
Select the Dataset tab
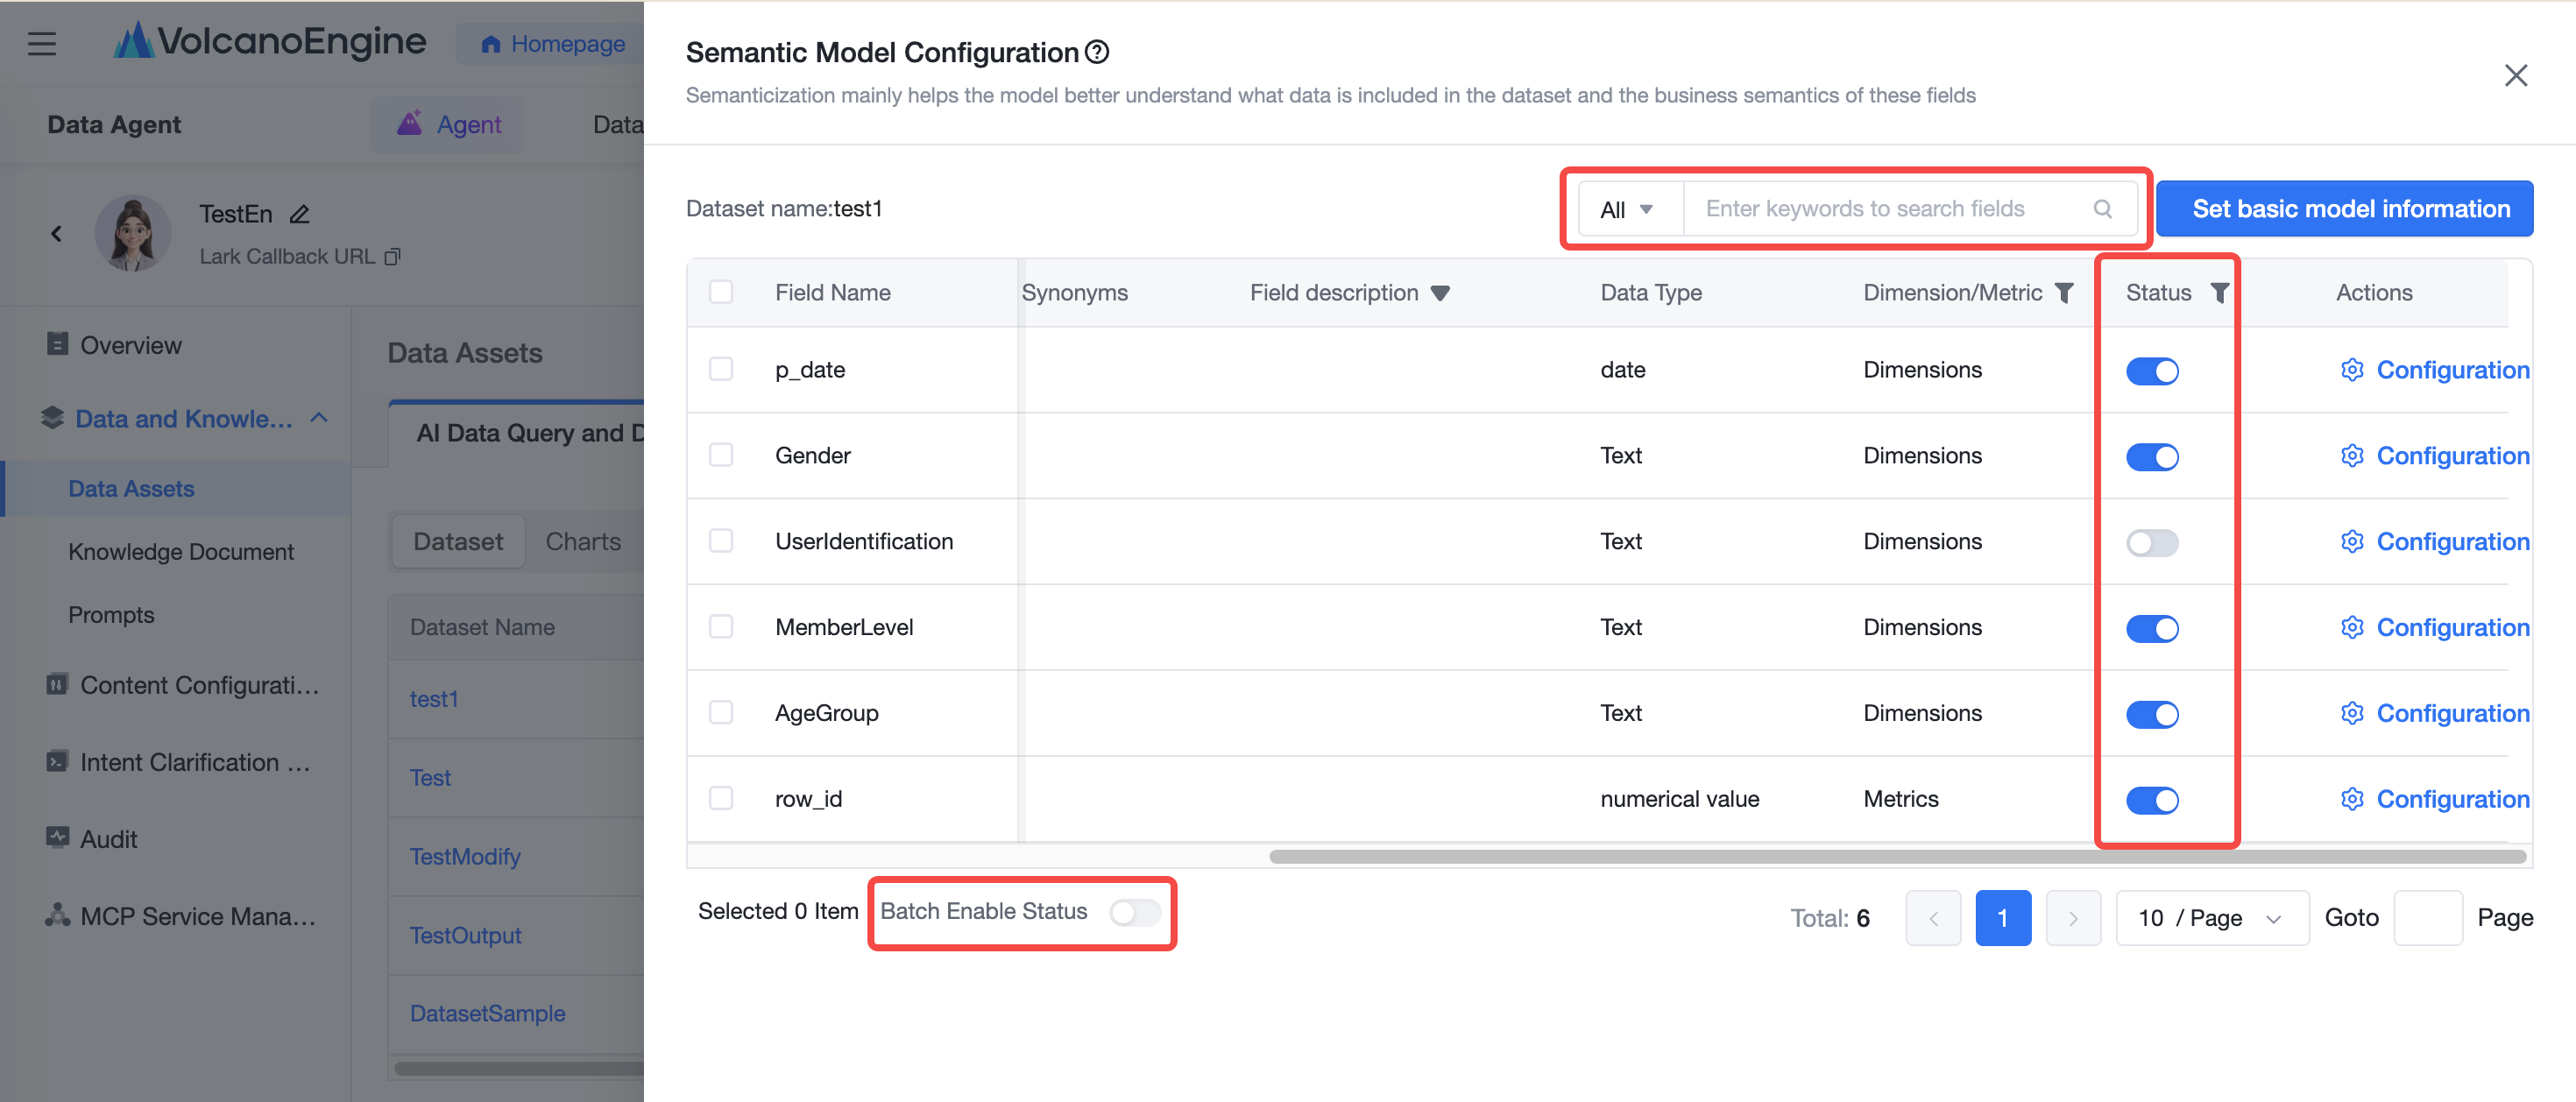458,542
